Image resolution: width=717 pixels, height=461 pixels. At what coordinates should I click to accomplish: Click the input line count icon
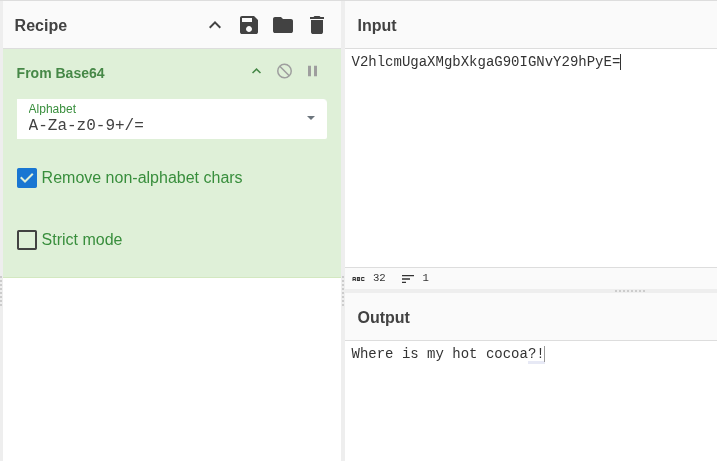tap(407, 278)
